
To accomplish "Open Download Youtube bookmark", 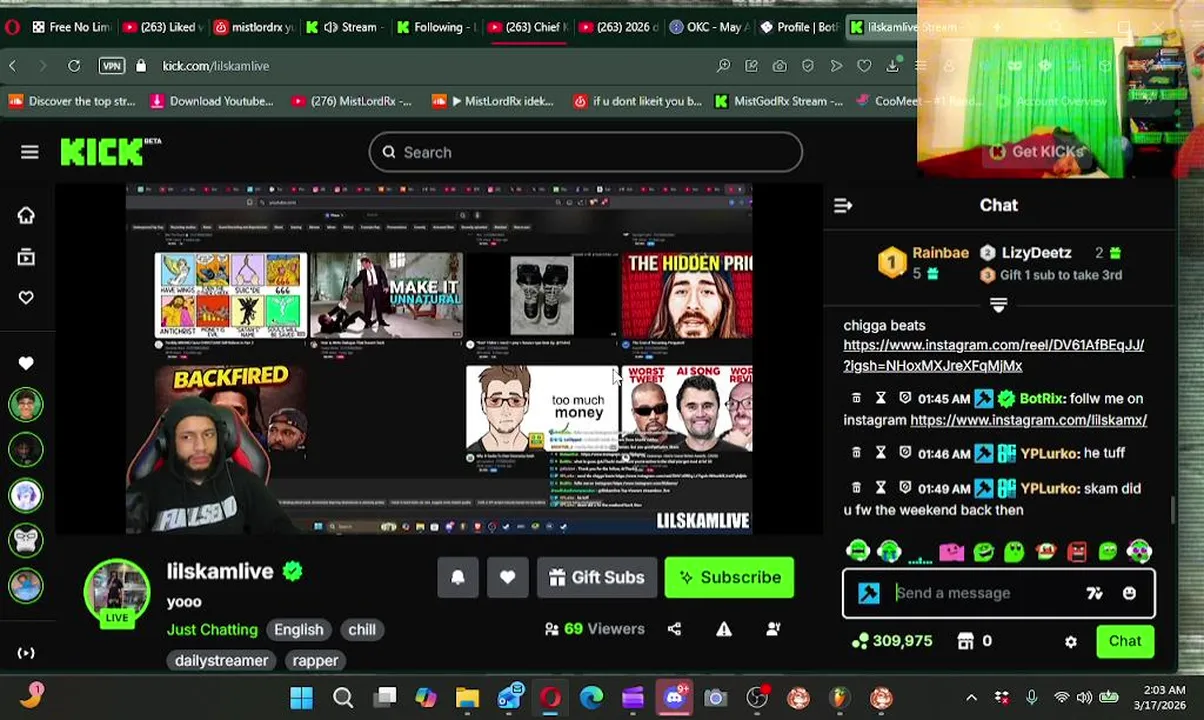I will [211, 101].
